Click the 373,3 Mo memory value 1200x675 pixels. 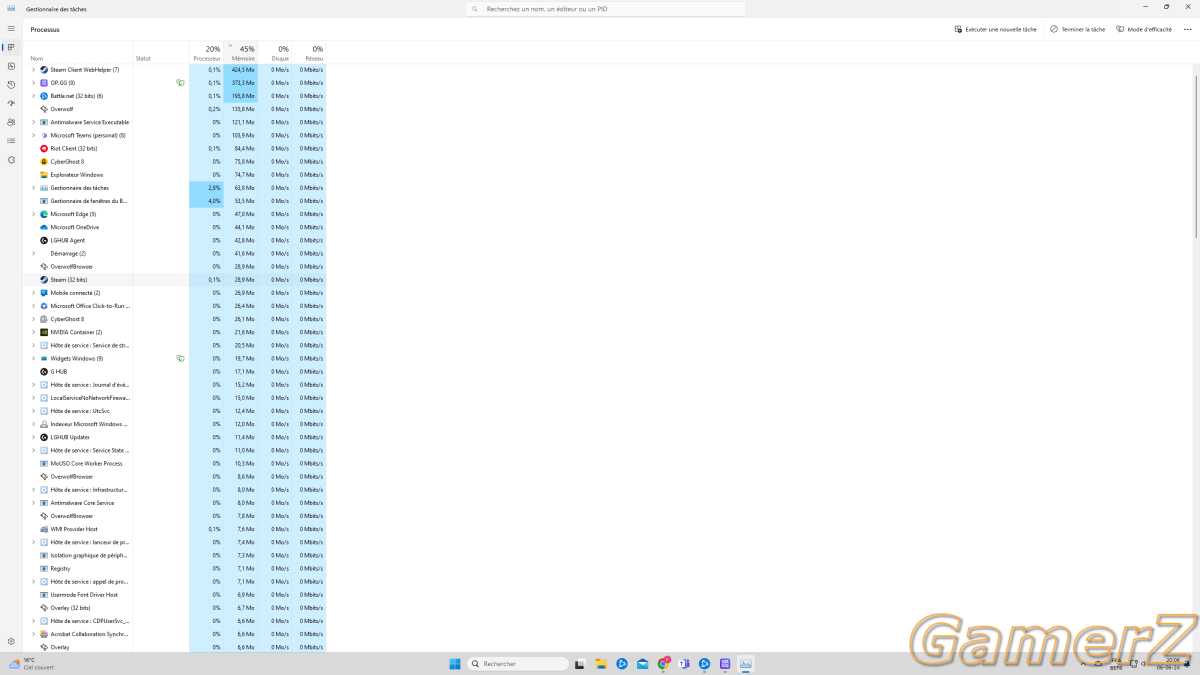243,83
